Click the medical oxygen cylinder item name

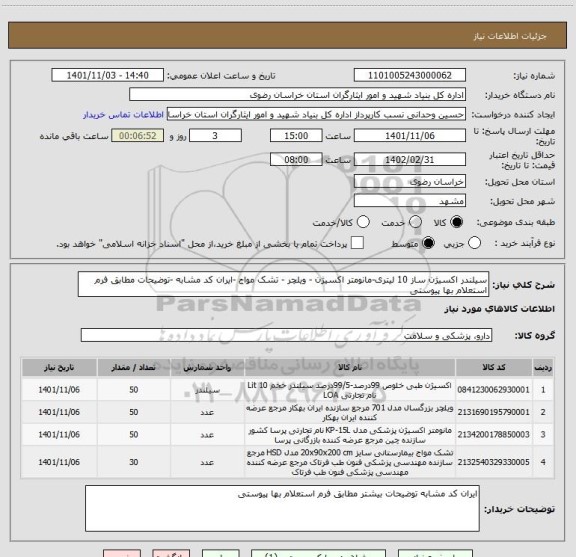coord(350,390)
